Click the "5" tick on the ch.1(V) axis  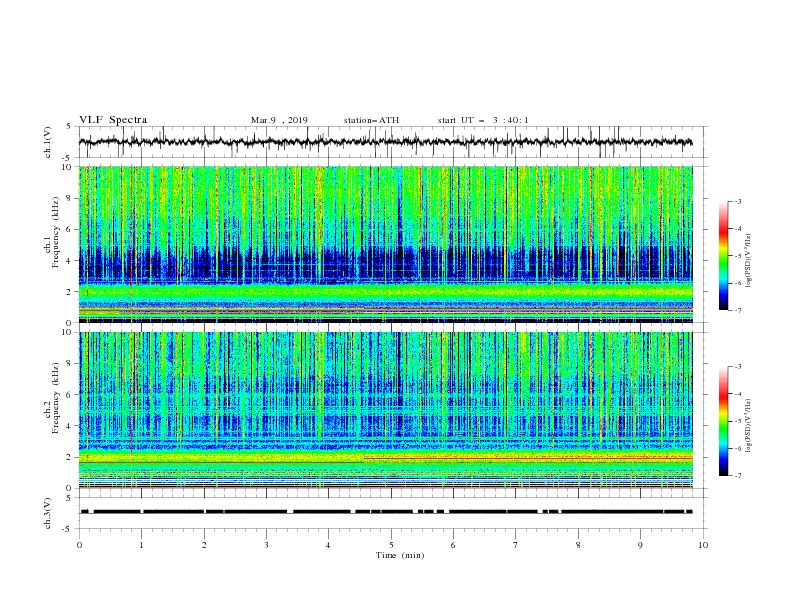point(71,127)
